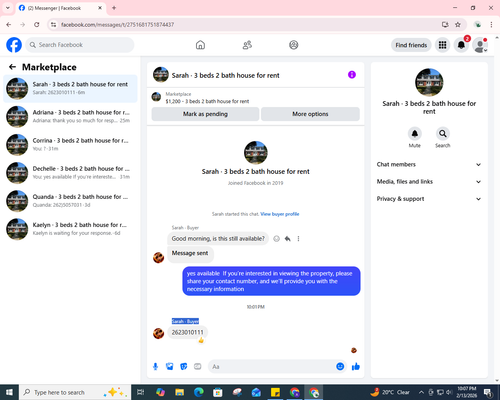Open the Friends icon in top navigation
This screenshot has width=500, height=400.
click(247, 45)
